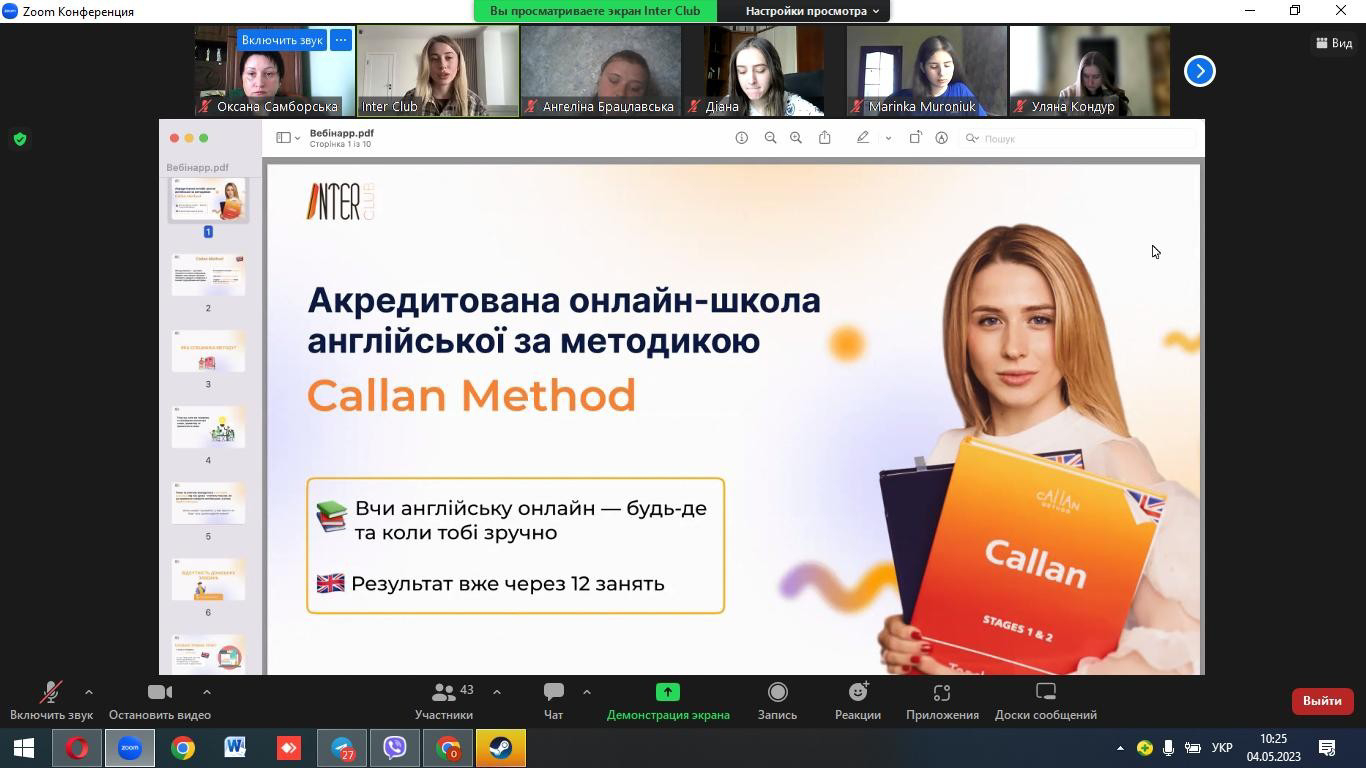Viewport: 1366px width, 768px height.
Task: Select Уляна Кондур video tile
Action: (x=1090, y=71)
